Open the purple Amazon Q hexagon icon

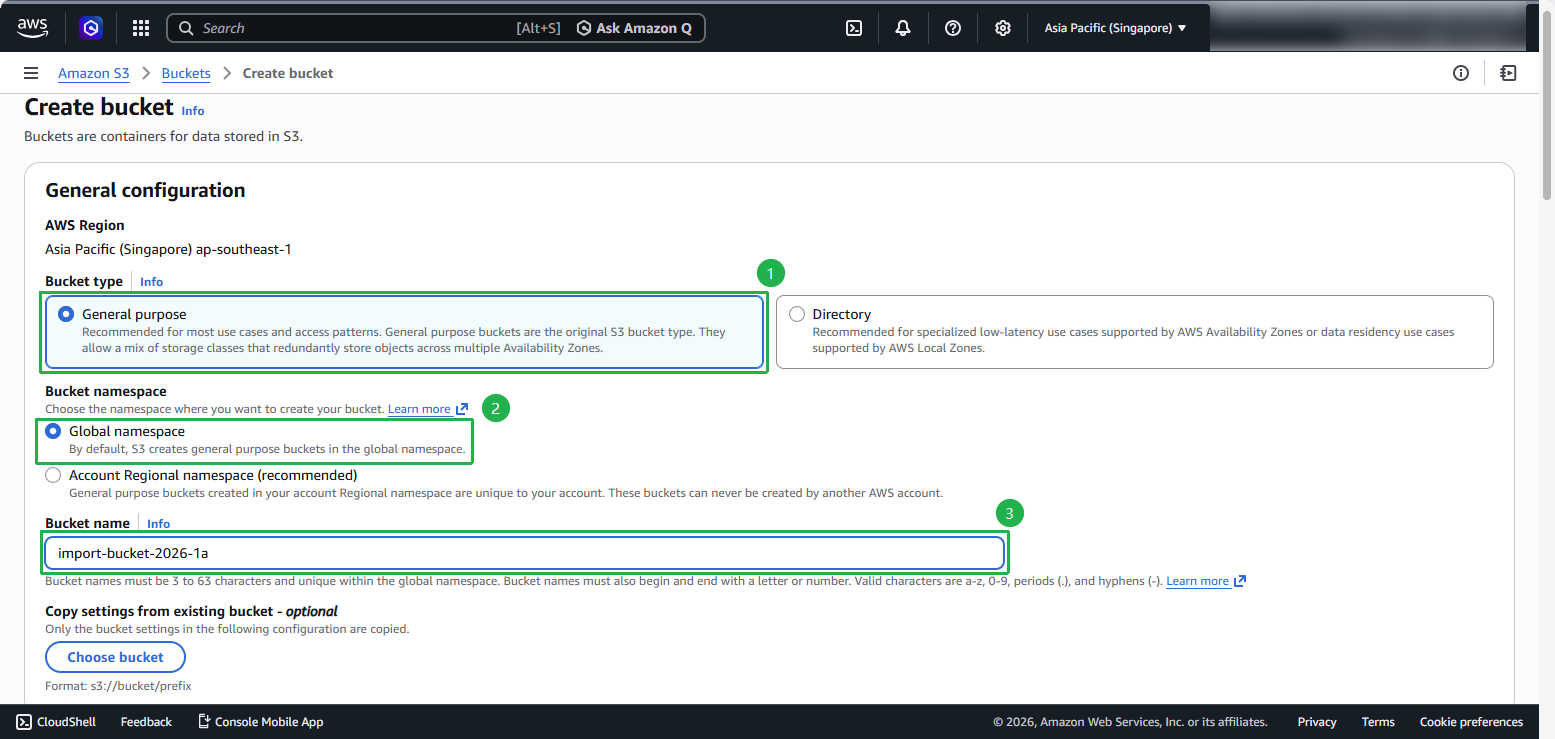click(91, 28)
